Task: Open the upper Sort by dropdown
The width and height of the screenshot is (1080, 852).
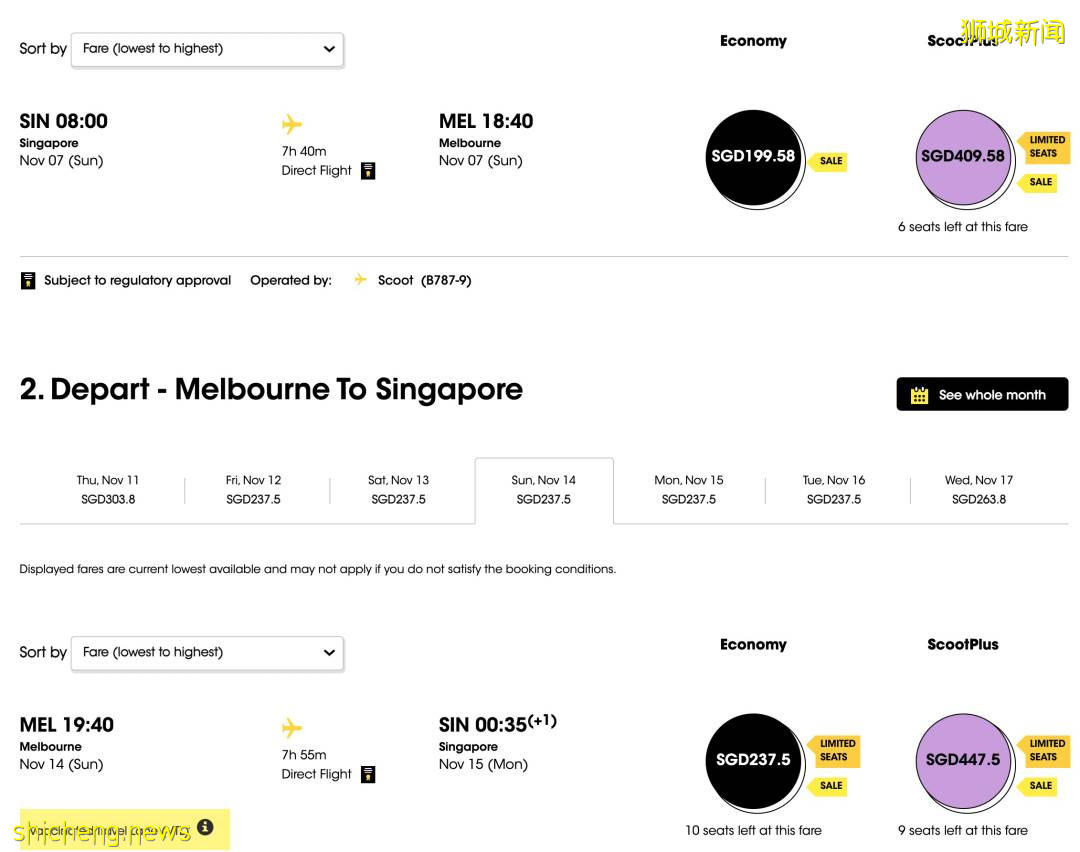Action: point(207,49)
